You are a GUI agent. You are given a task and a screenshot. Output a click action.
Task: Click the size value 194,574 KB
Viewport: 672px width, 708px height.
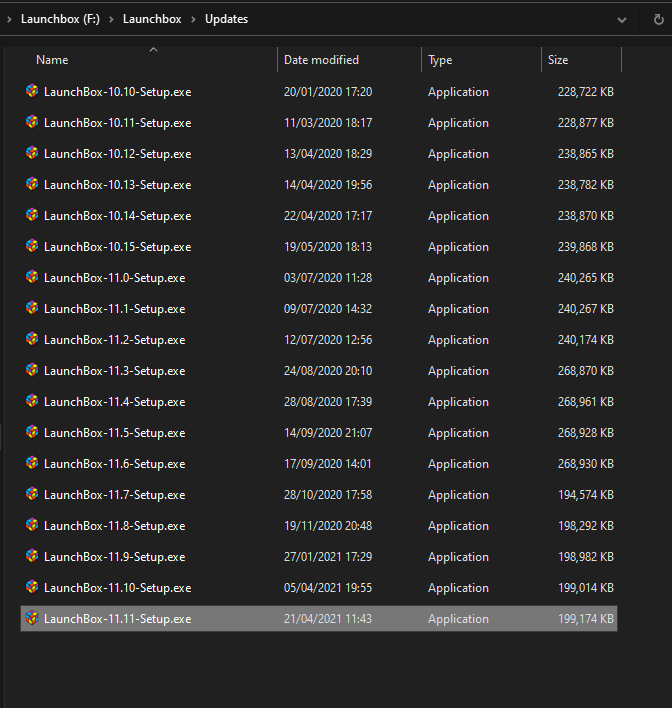(x=586, y=495)
